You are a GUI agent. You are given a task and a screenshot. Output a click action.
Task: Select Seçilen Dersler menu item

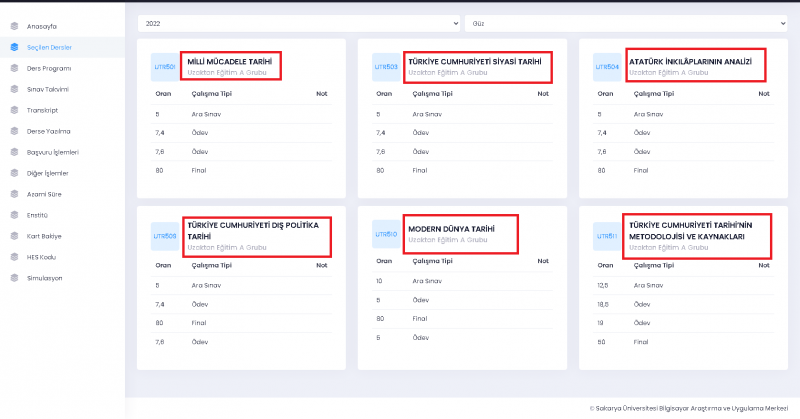48,47
